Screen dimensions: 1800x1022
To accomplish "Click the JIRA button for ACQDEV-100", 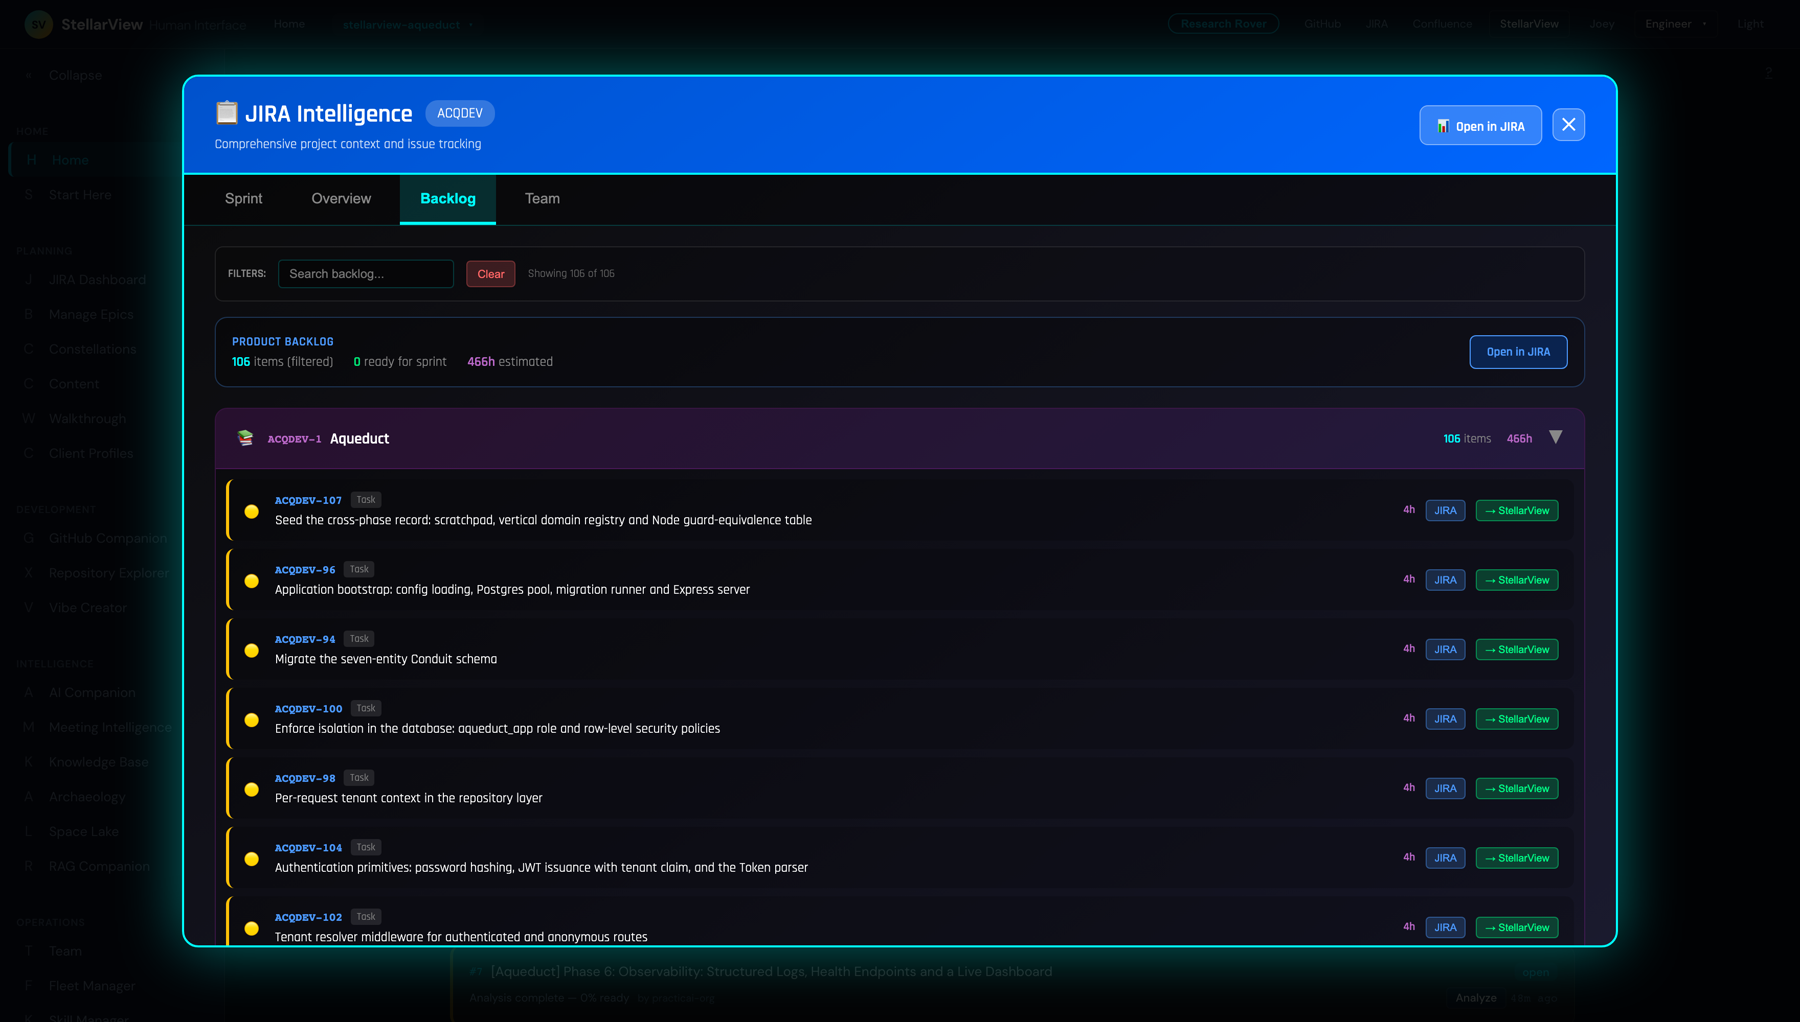I will [x=1445, y=719].
